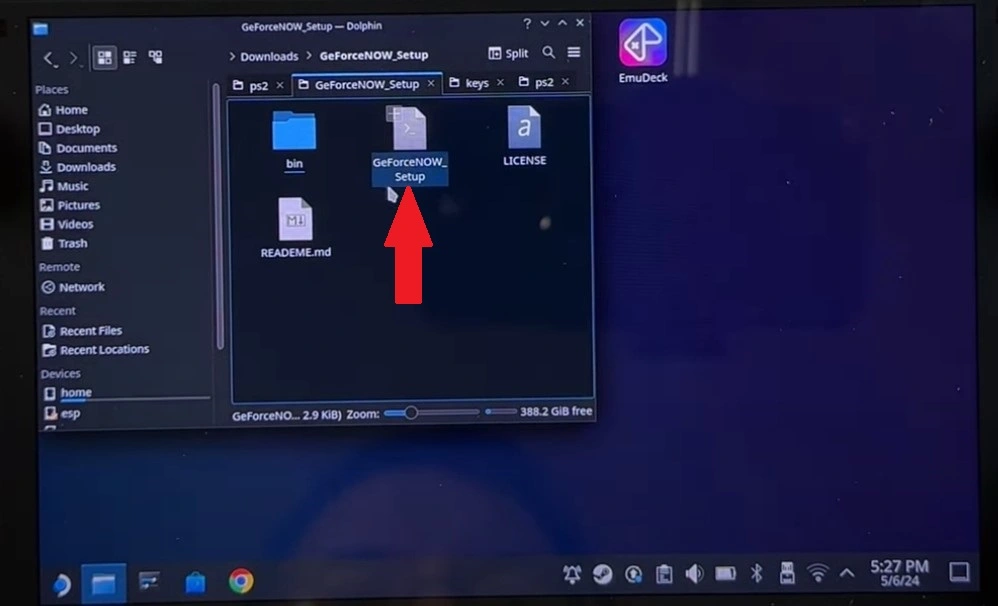The width and height of the screenshot is (998, 606).
Task: Open Music in Places
Action: [x=64, y=187]
